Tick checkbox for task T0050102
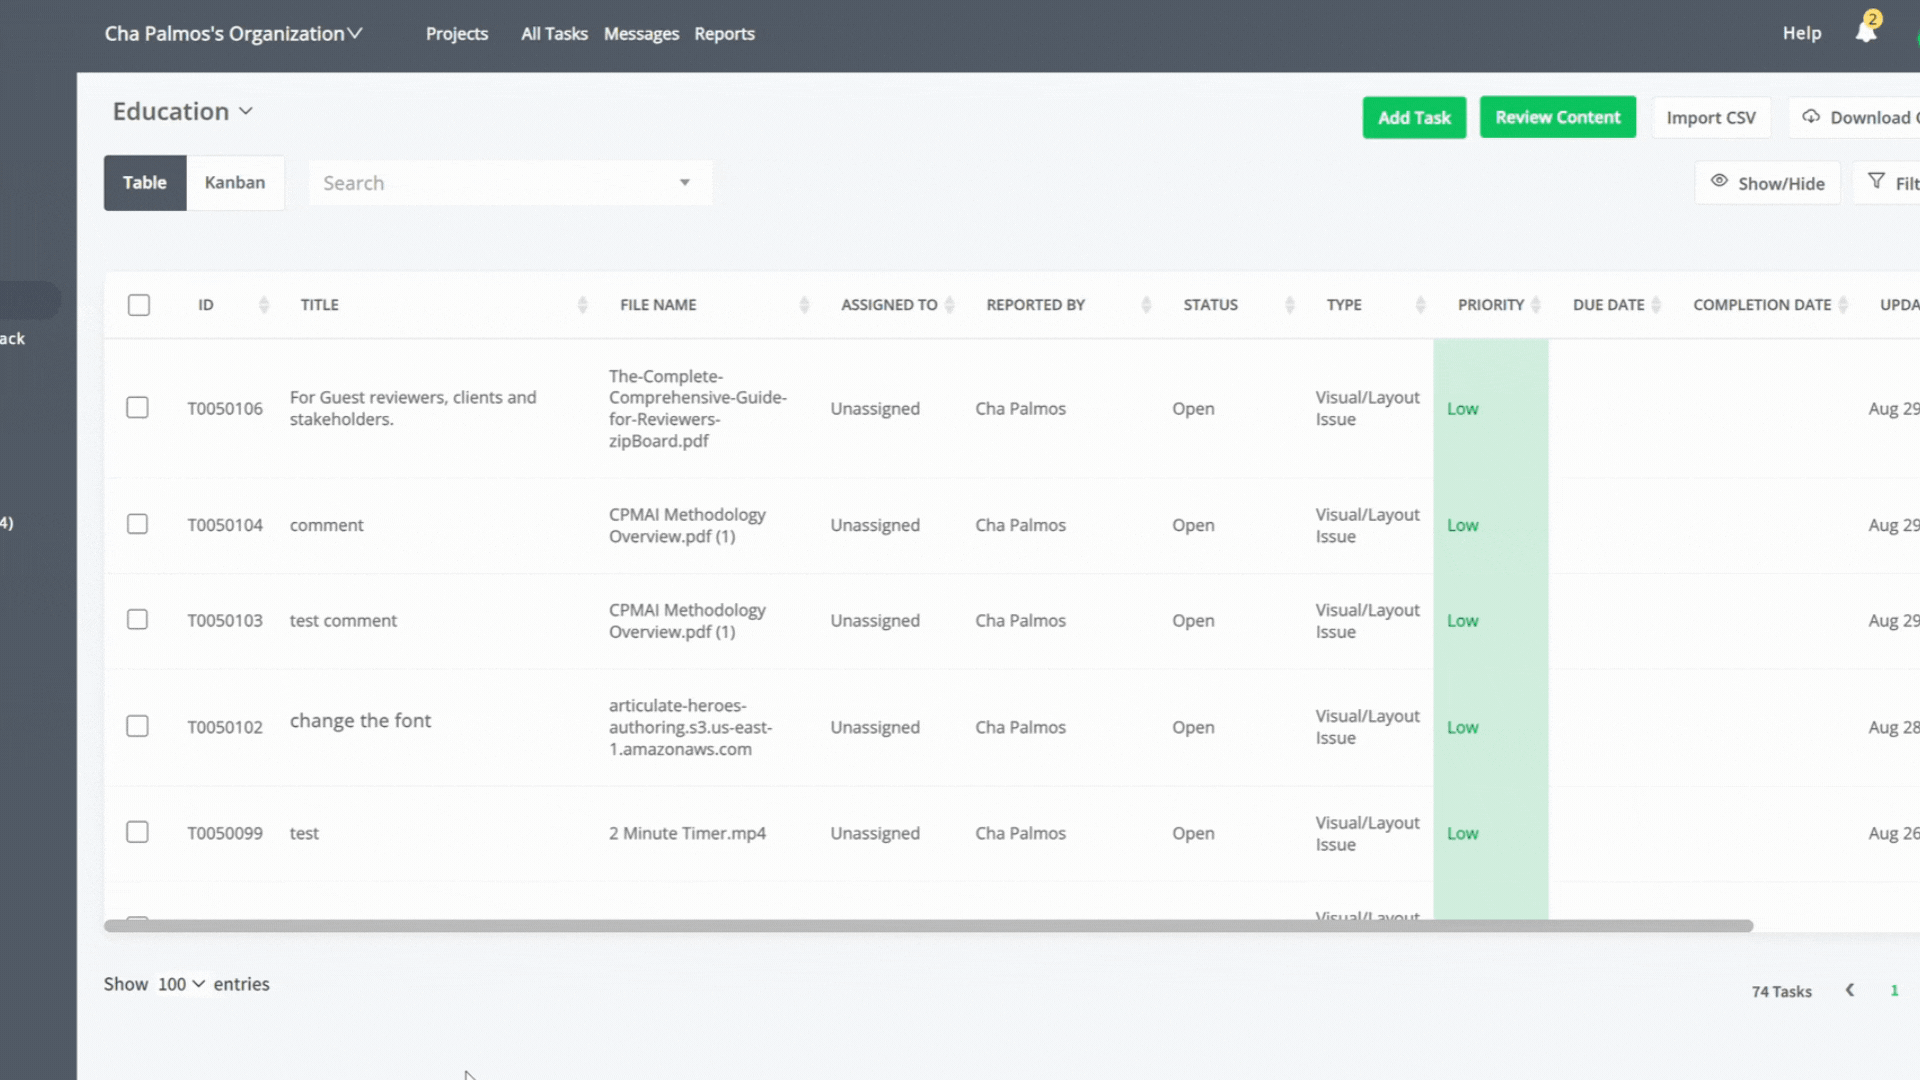 [x=137, y=726]
